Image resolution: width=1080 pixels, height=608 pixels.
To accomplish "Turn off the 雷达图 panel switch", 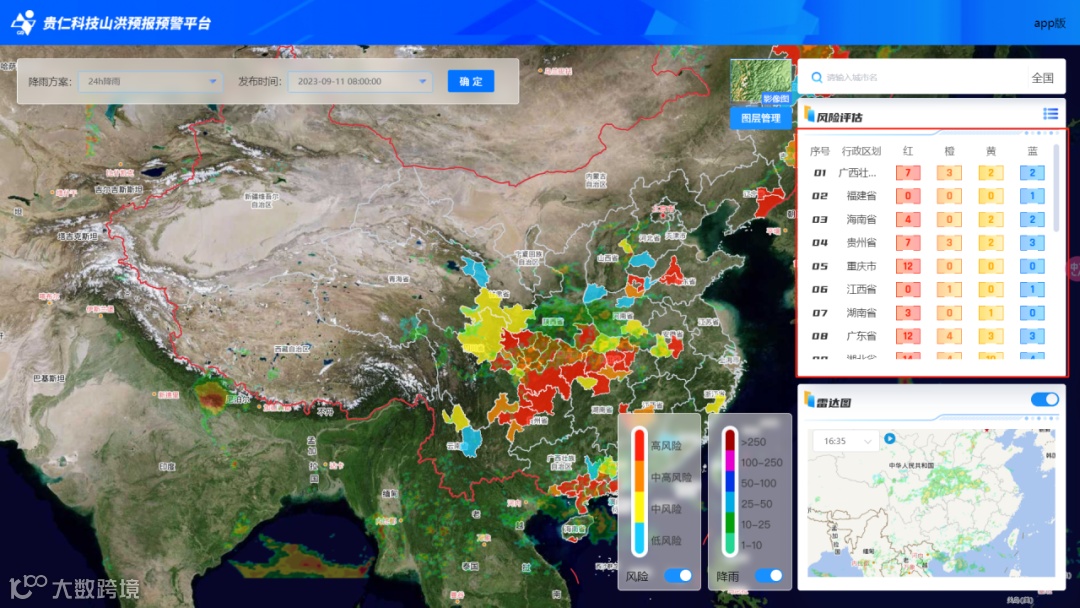I will [1045, 399].
